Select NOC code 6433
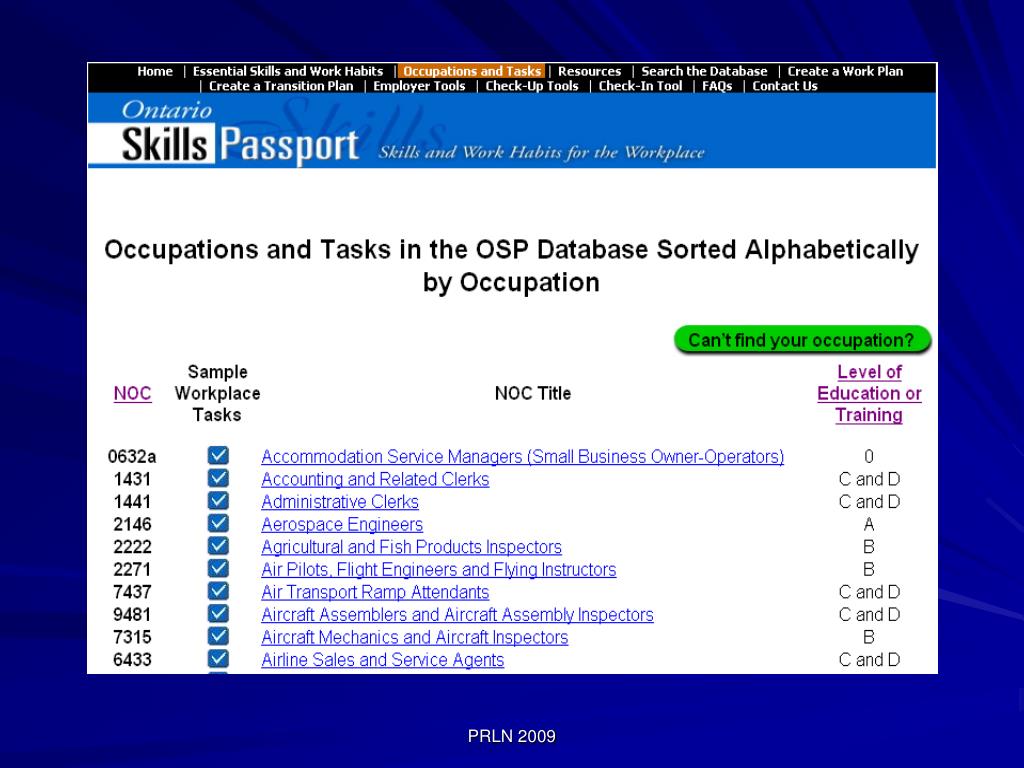The image size is (1024, 768). 132,660
